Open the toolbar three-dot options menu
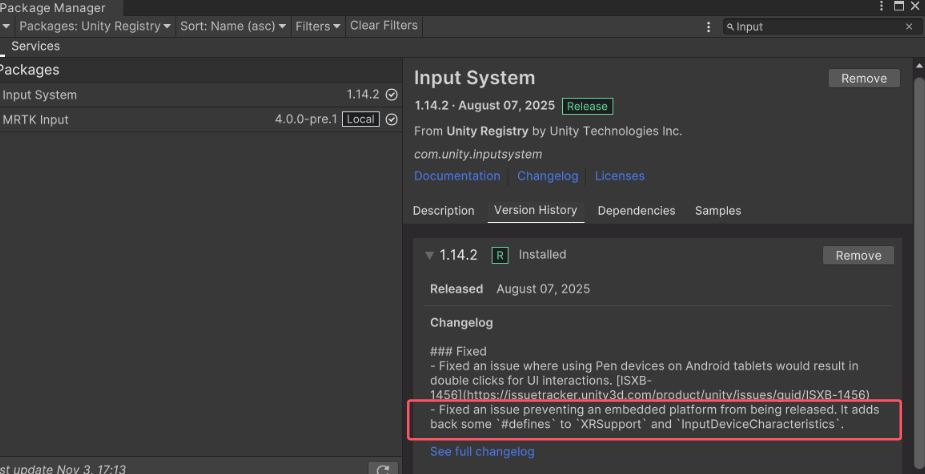The width and height of the screenshot is (925, 474). coord(708,27)
